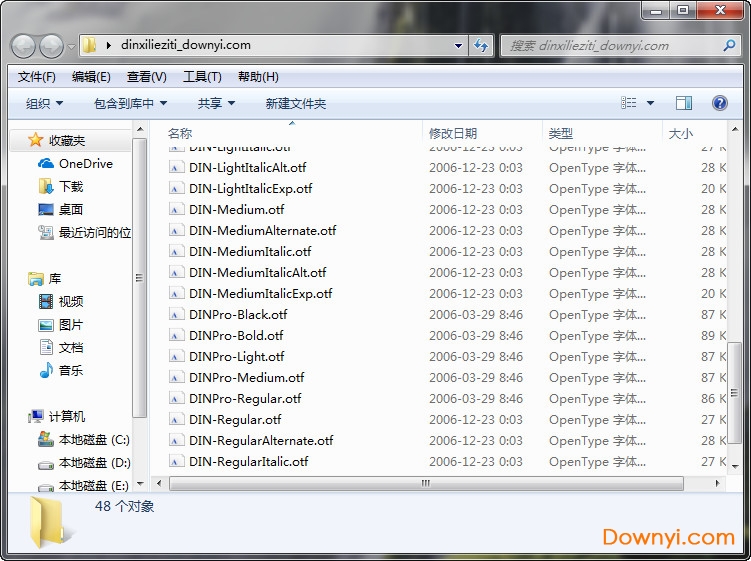The height and width of the screenshot is (561, 751).
Task: Select file DIN-MediumItalicExp.otf
Action: tap(261, 293)
